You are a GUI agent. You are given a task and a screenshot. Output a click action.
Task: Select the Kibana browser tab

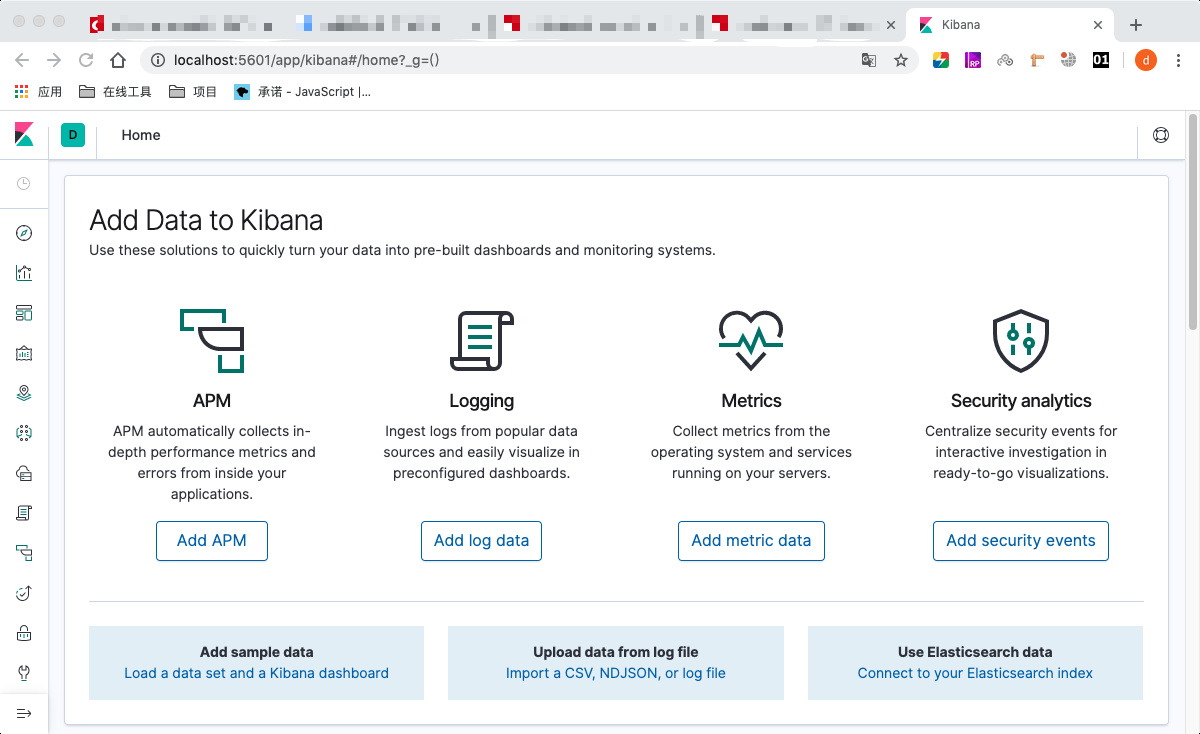click(1010, 25)
